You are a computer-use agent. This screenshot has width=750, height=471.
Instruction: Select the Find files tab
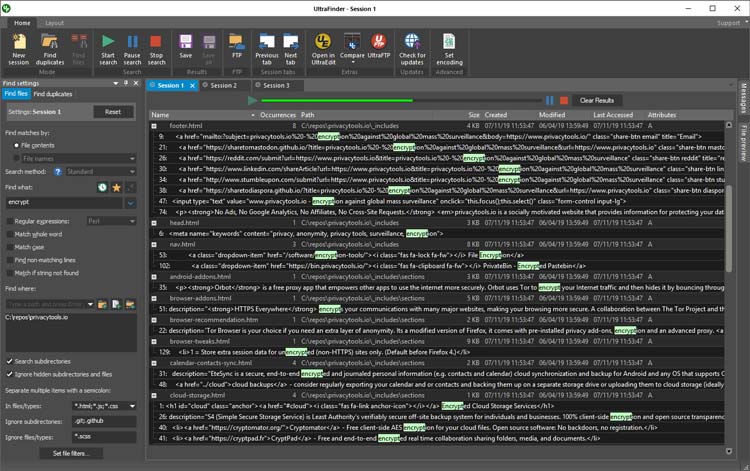click(16, 94)
